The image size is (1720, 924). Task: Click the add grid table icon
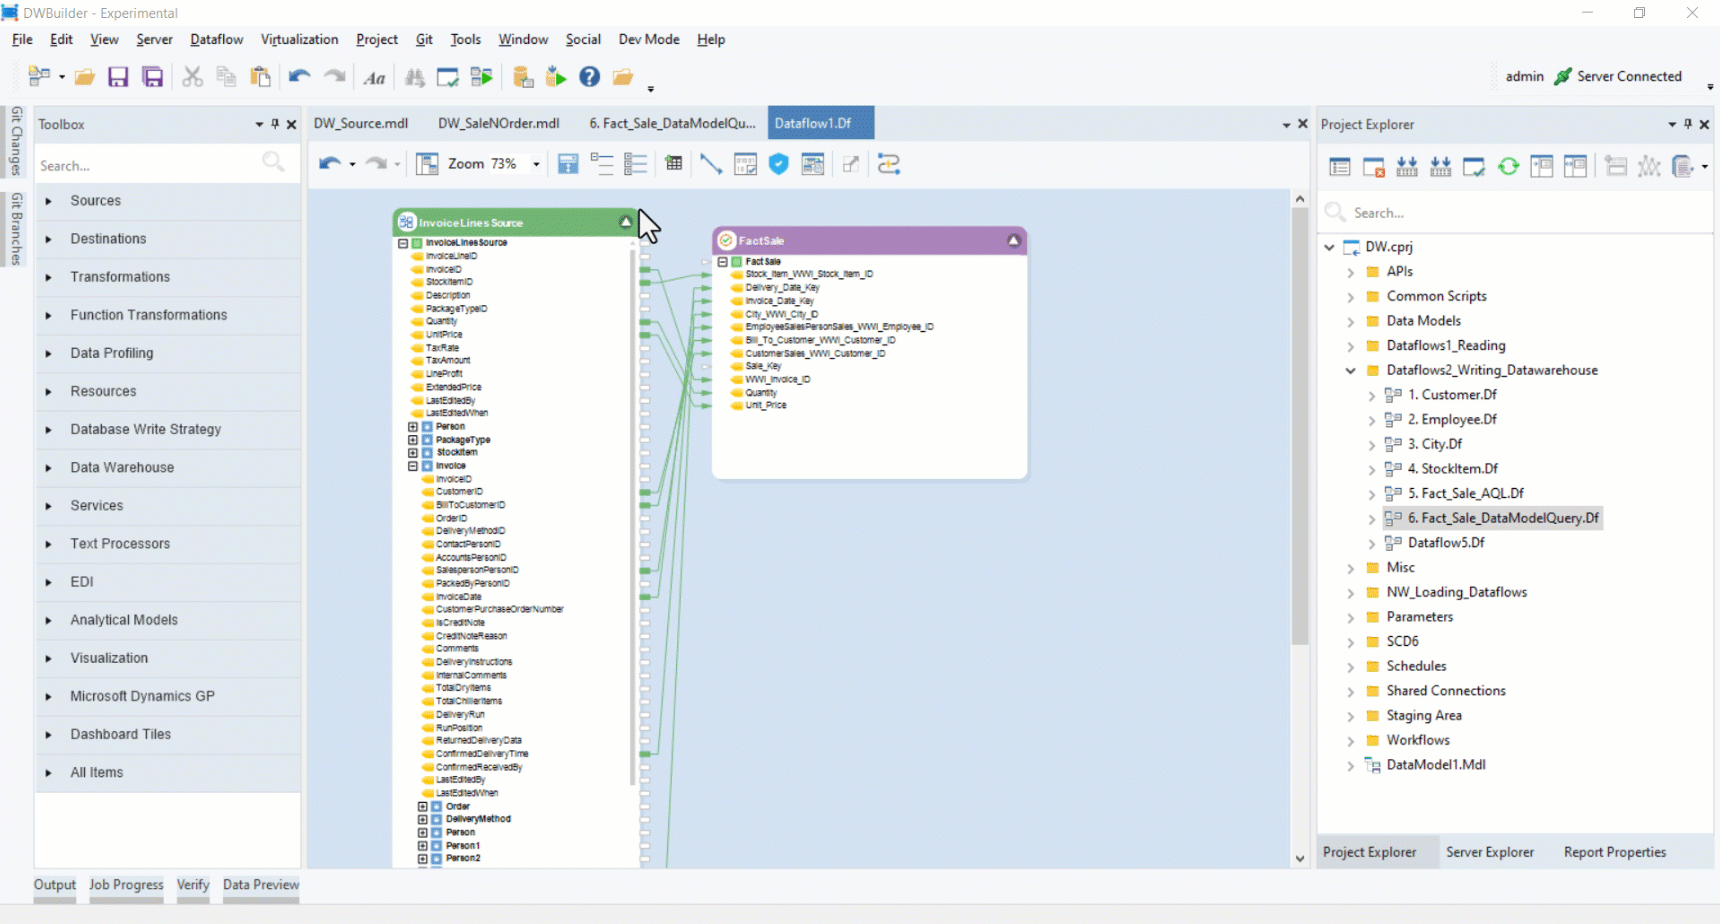pos(674,164)
